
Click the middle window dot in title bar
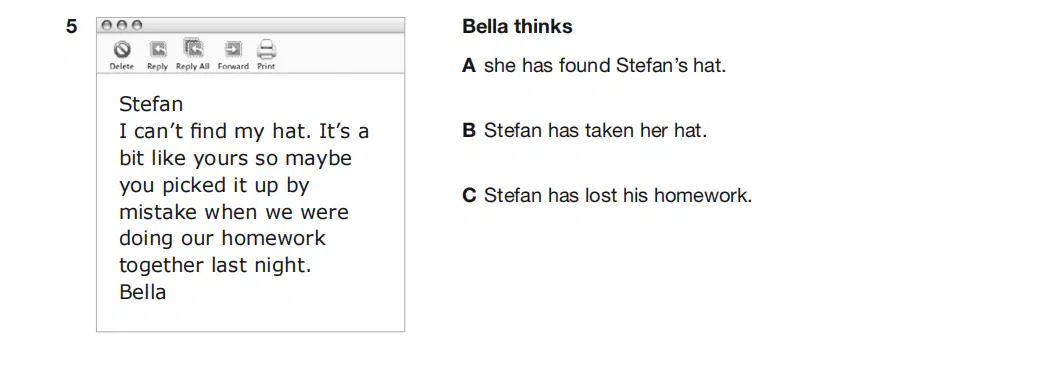tap(122, 26)
